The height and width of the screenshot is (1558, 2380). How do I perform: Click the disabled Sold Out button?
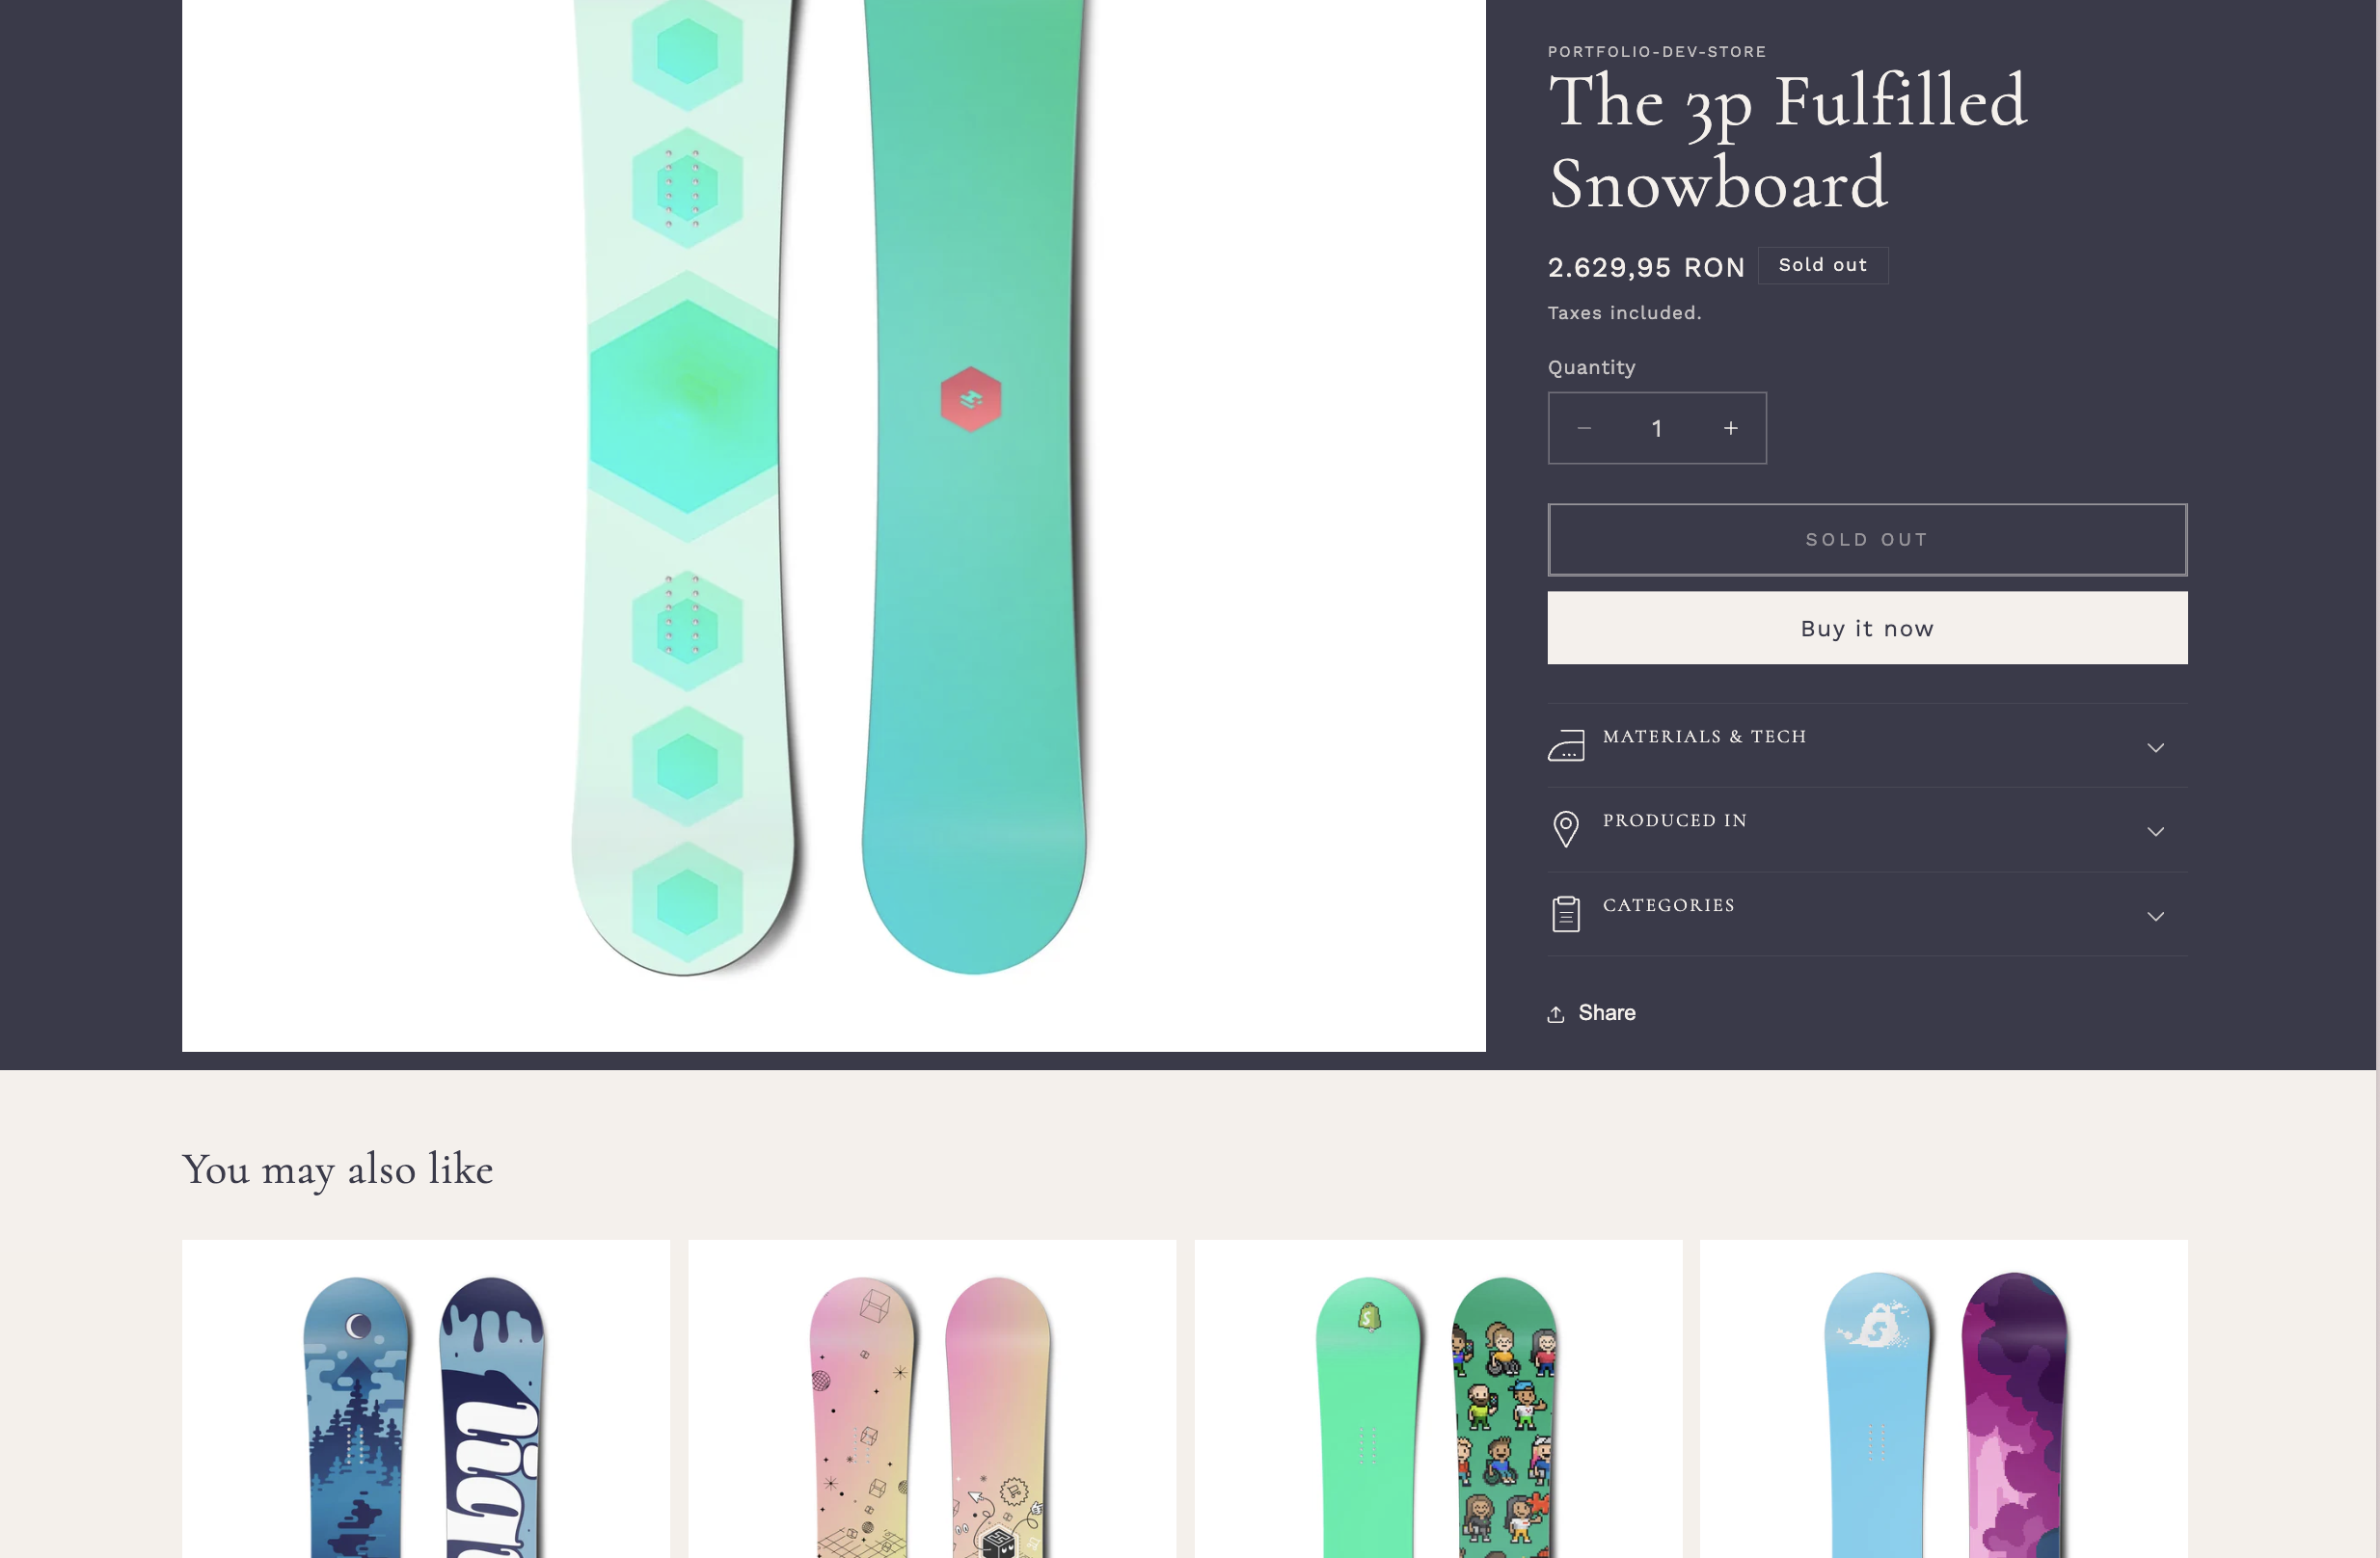1867,540
